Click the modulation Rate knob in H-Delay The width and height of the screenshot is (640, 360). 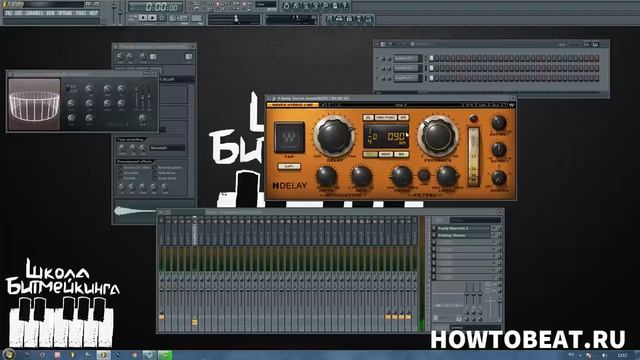(361, 177)
